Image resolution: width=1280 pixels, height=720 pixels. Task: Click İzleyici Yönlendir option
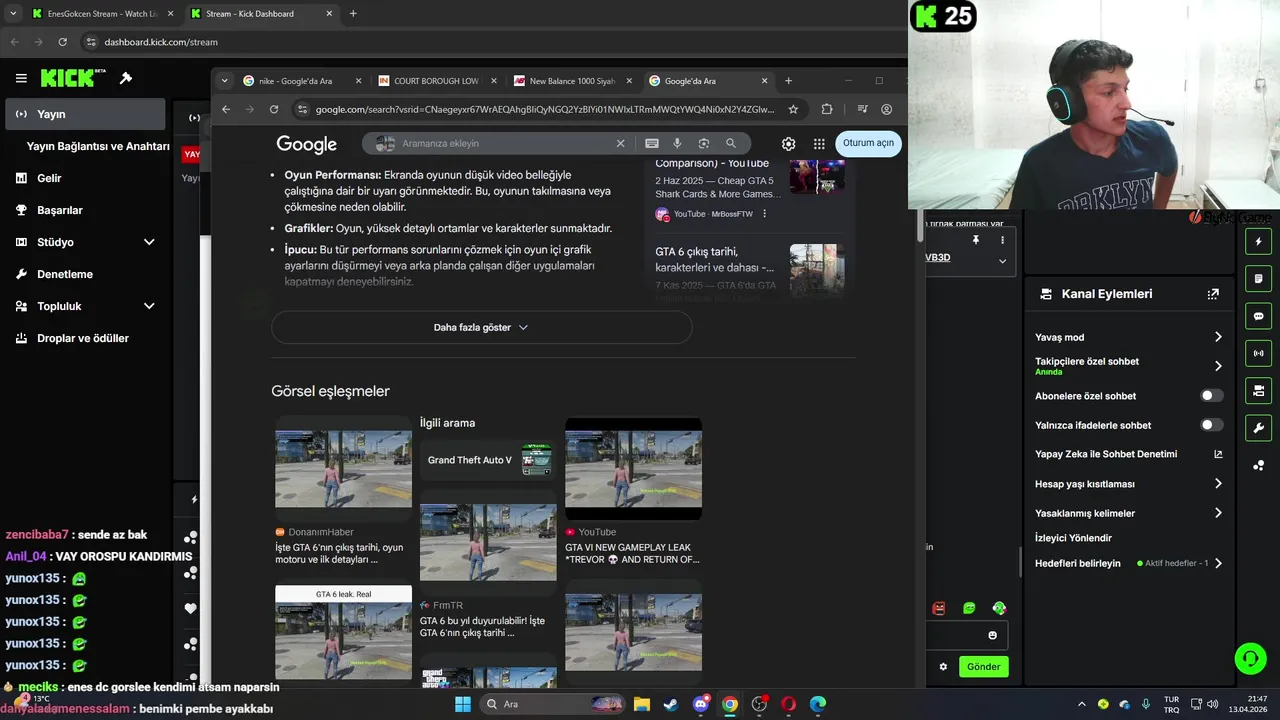[x=1073, y=538]
